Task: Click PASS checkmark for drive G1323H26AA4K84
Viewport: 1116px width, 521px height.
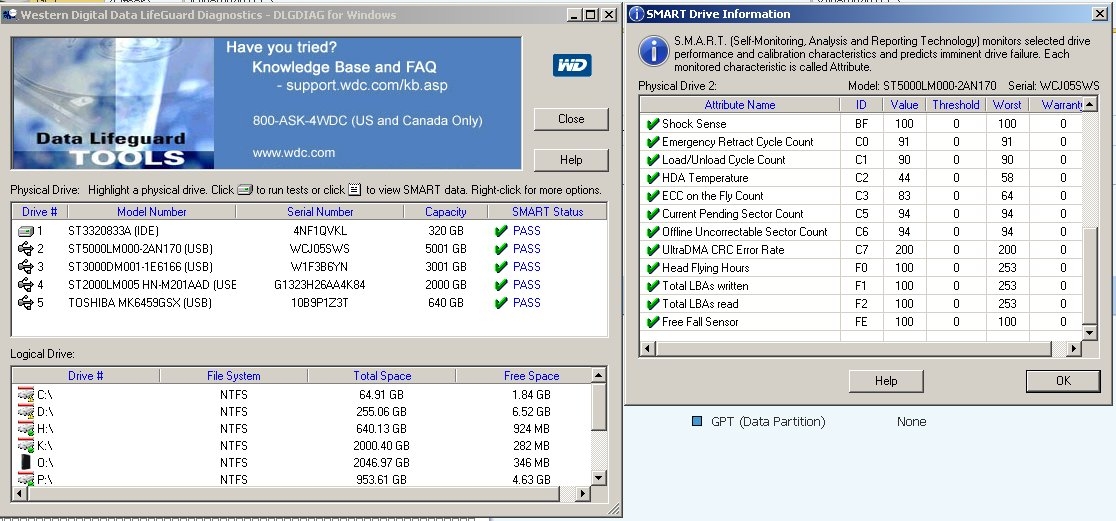Action: [x=501, y=285]
